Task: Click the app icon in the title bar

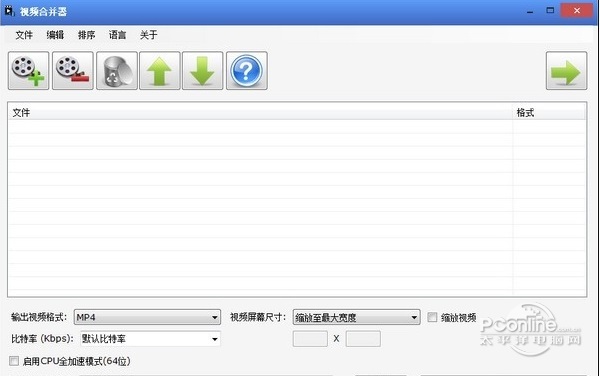Action: (9, 11)
